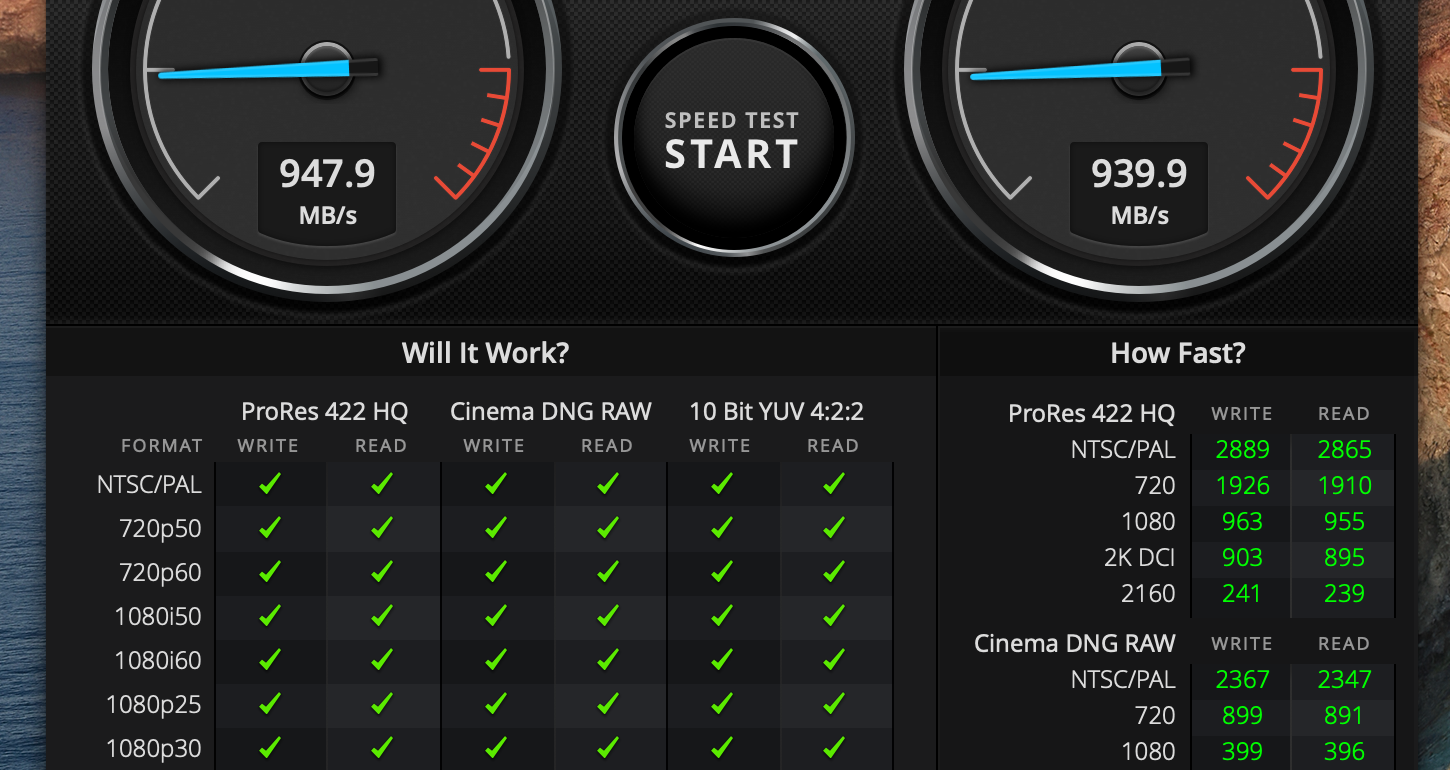Click the ProRes 720 write value 1926
The height and width of the screenshot is (770, 1450).
[1242, 486]
